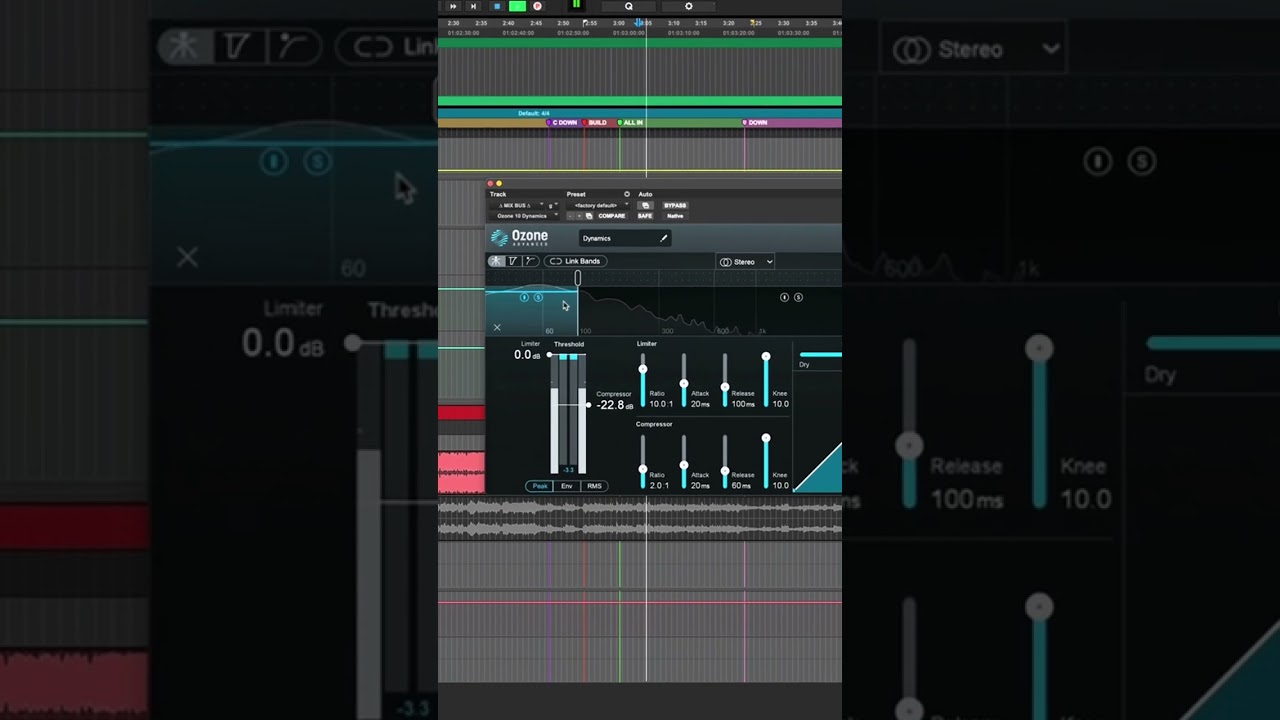Click the go-to-end transport button
The width and height of the screenshot is (1280, 720).
click(473, 6)
